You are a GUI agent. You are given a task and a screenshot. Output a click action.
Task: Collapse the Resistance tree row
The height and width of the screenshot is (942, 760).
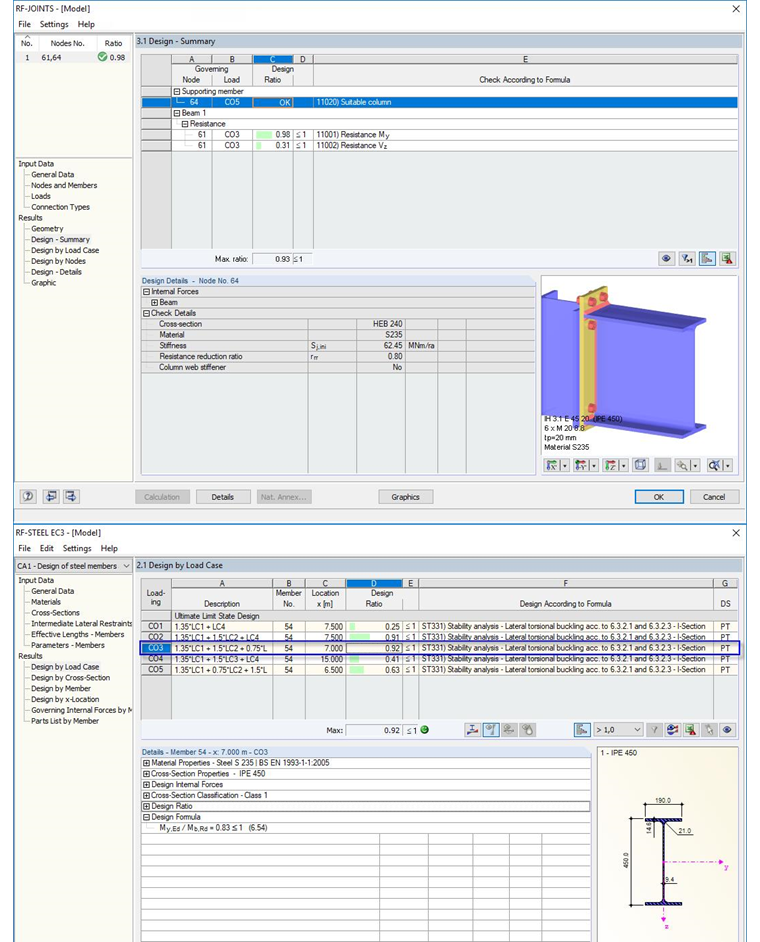[x=185, y=124]
